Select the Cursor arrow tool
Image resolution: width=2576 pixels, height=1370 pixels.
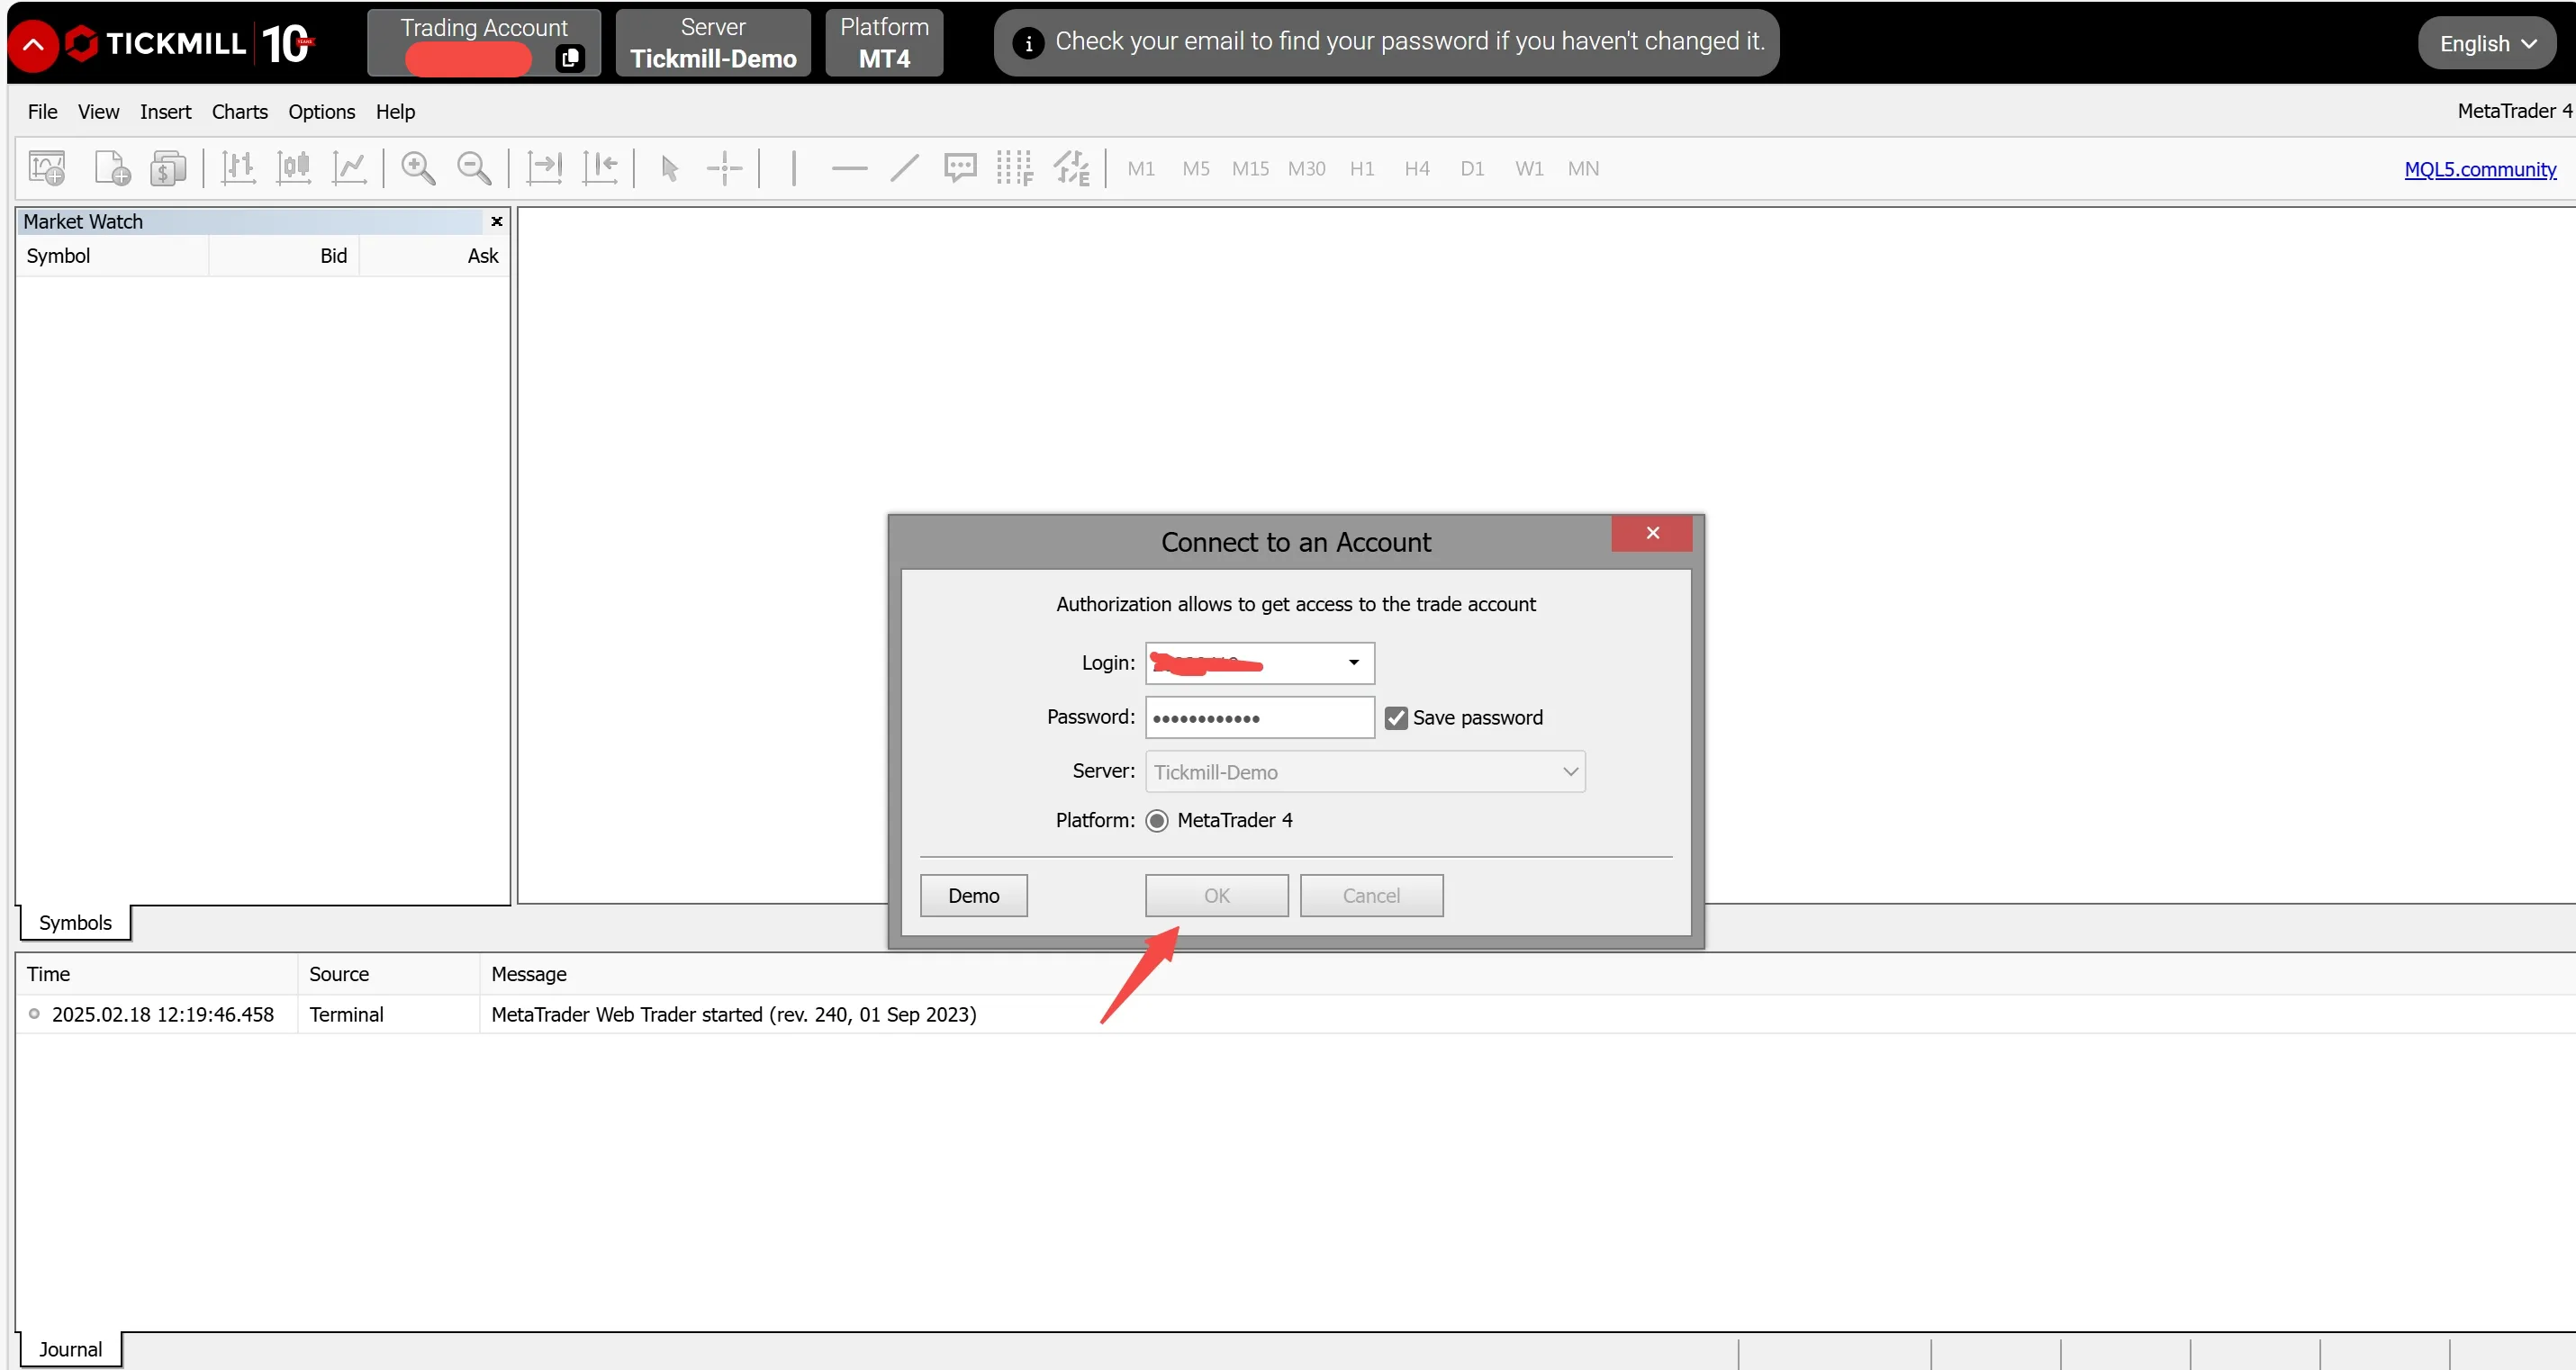tap(670, 168)
